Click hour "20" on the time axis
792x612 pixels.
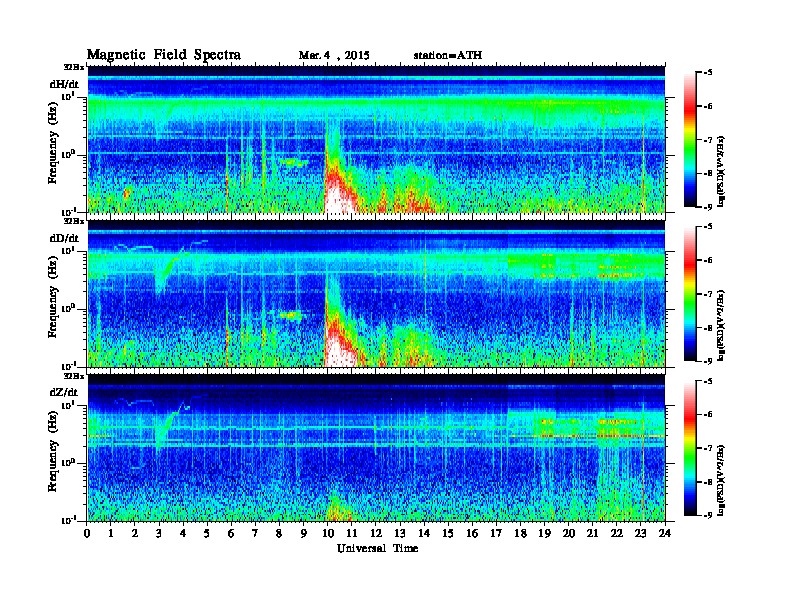pos(569,534)
